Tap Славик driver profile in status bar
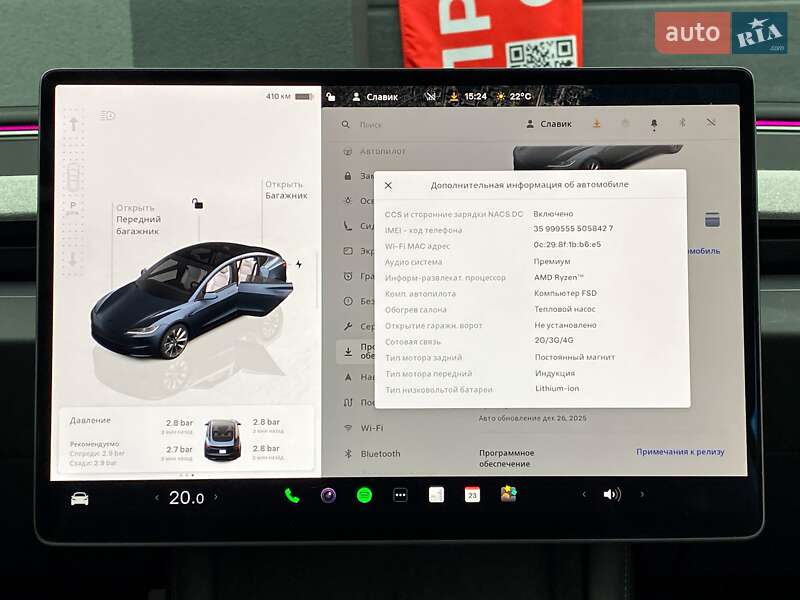Viewport: 800px width, 600px height. [x=375, y=96]
